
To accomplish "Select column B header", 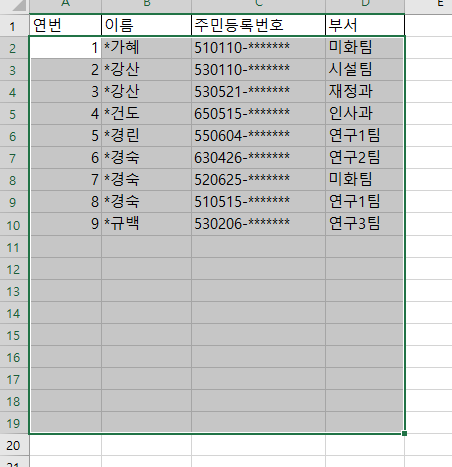I will [147, 6].
